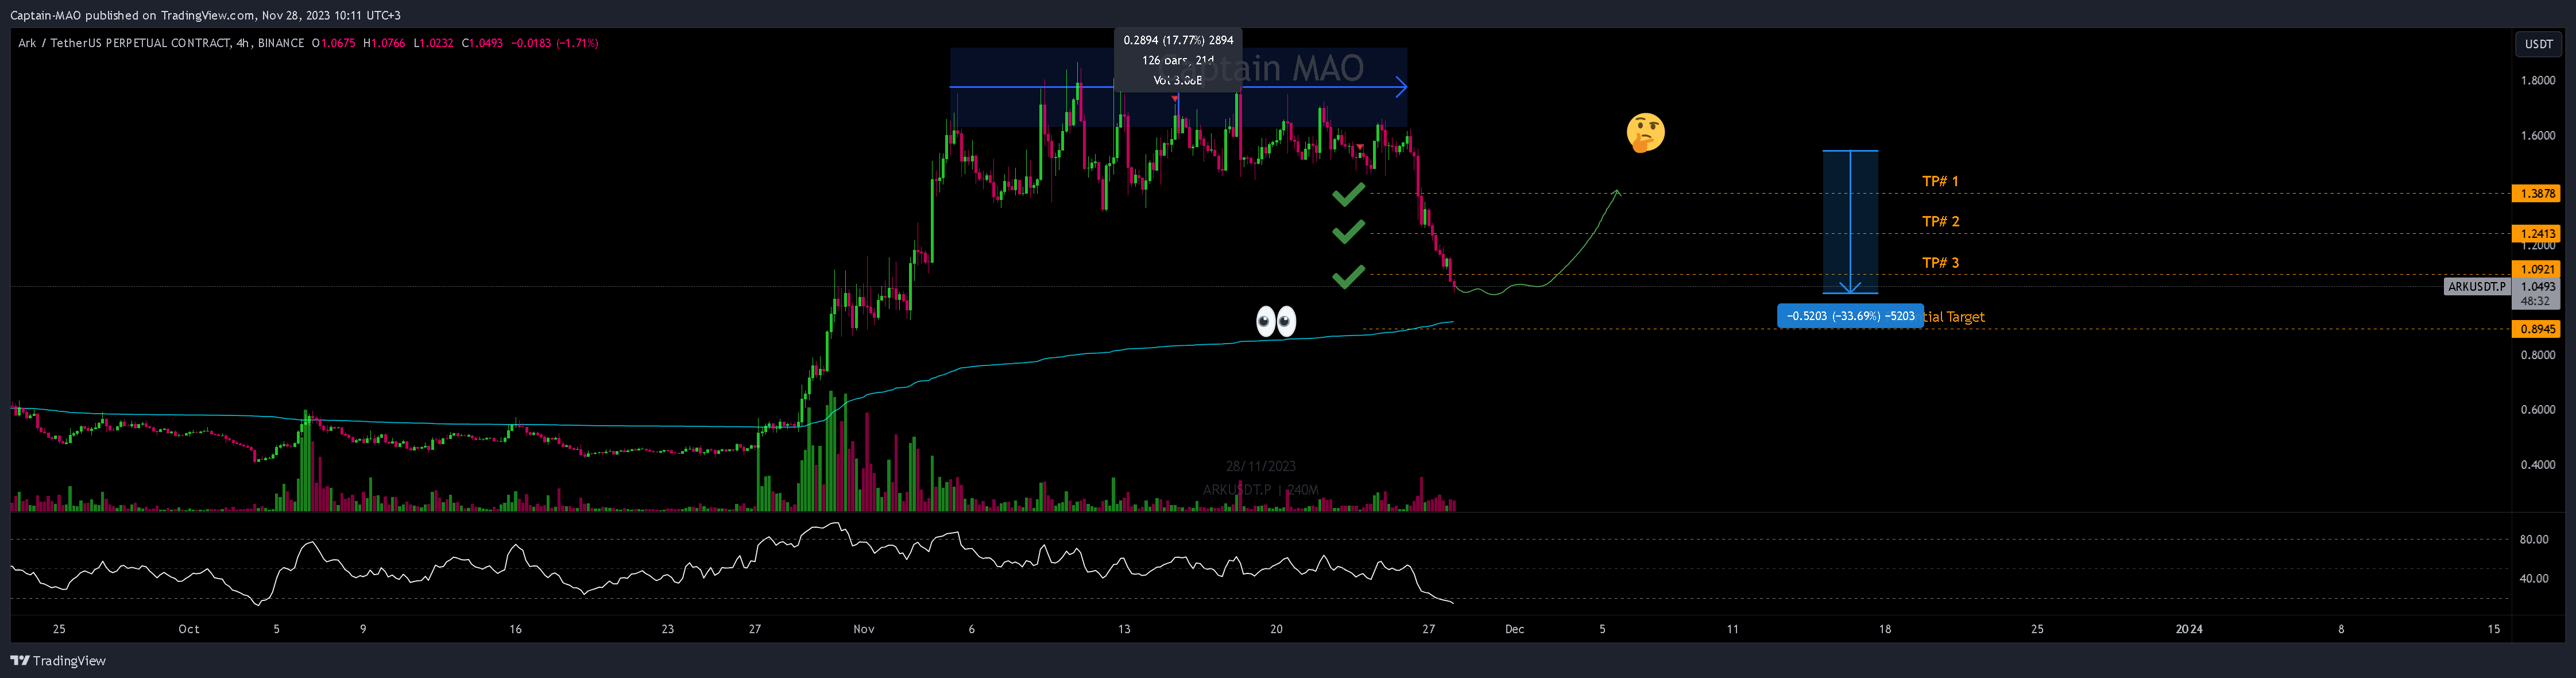
Task: Click the 1.0493 current price tag
Action: coord(2537,286)
